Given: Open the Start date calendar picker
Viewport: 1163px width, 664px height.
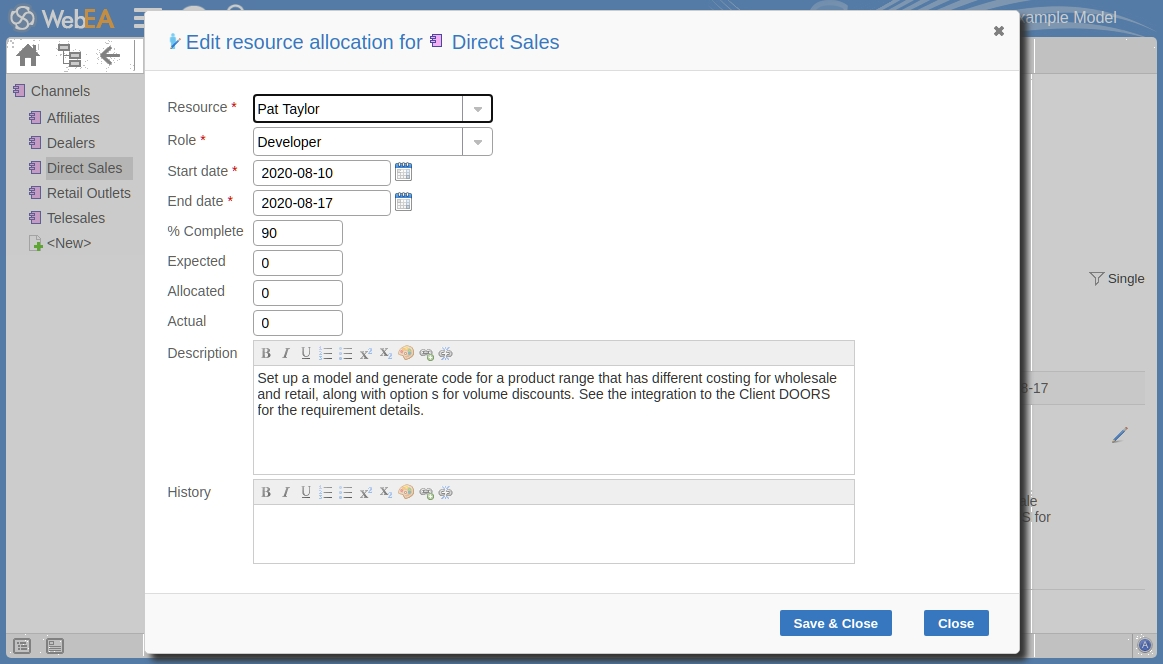Looking at the screenshot, I should [403, 172].
